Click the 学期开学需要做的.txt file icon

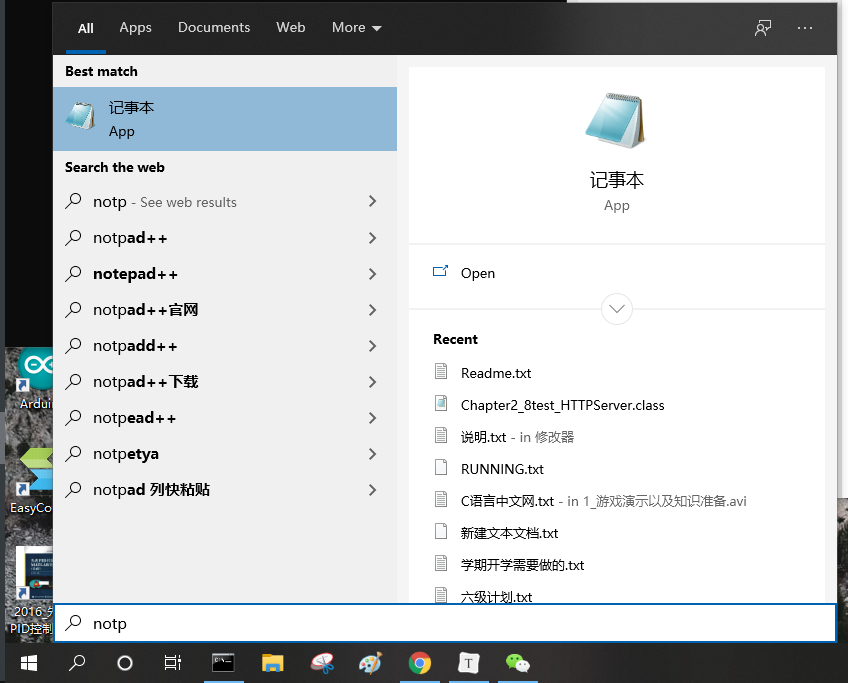tap(441, 563)
